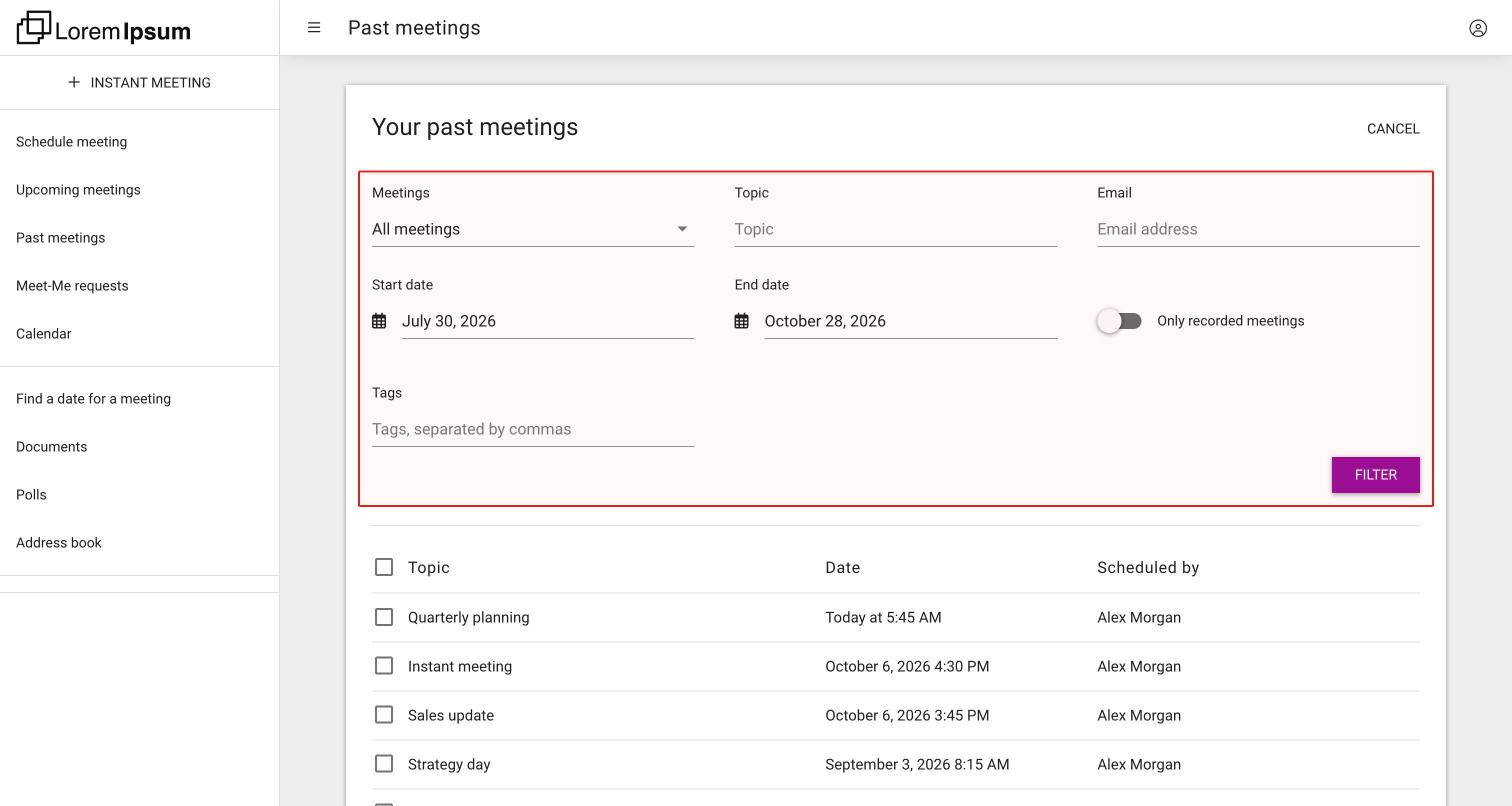Viewport: 1512px width, 806px height.
Task: Click the Email address field
Action: click(x=1258, y=229)
